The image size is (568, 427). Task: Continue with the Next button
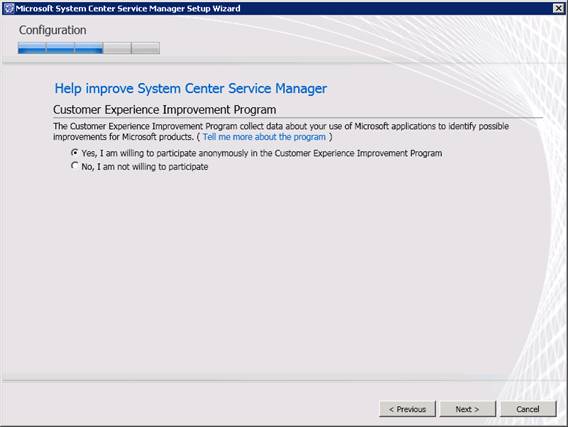[467, 409]
